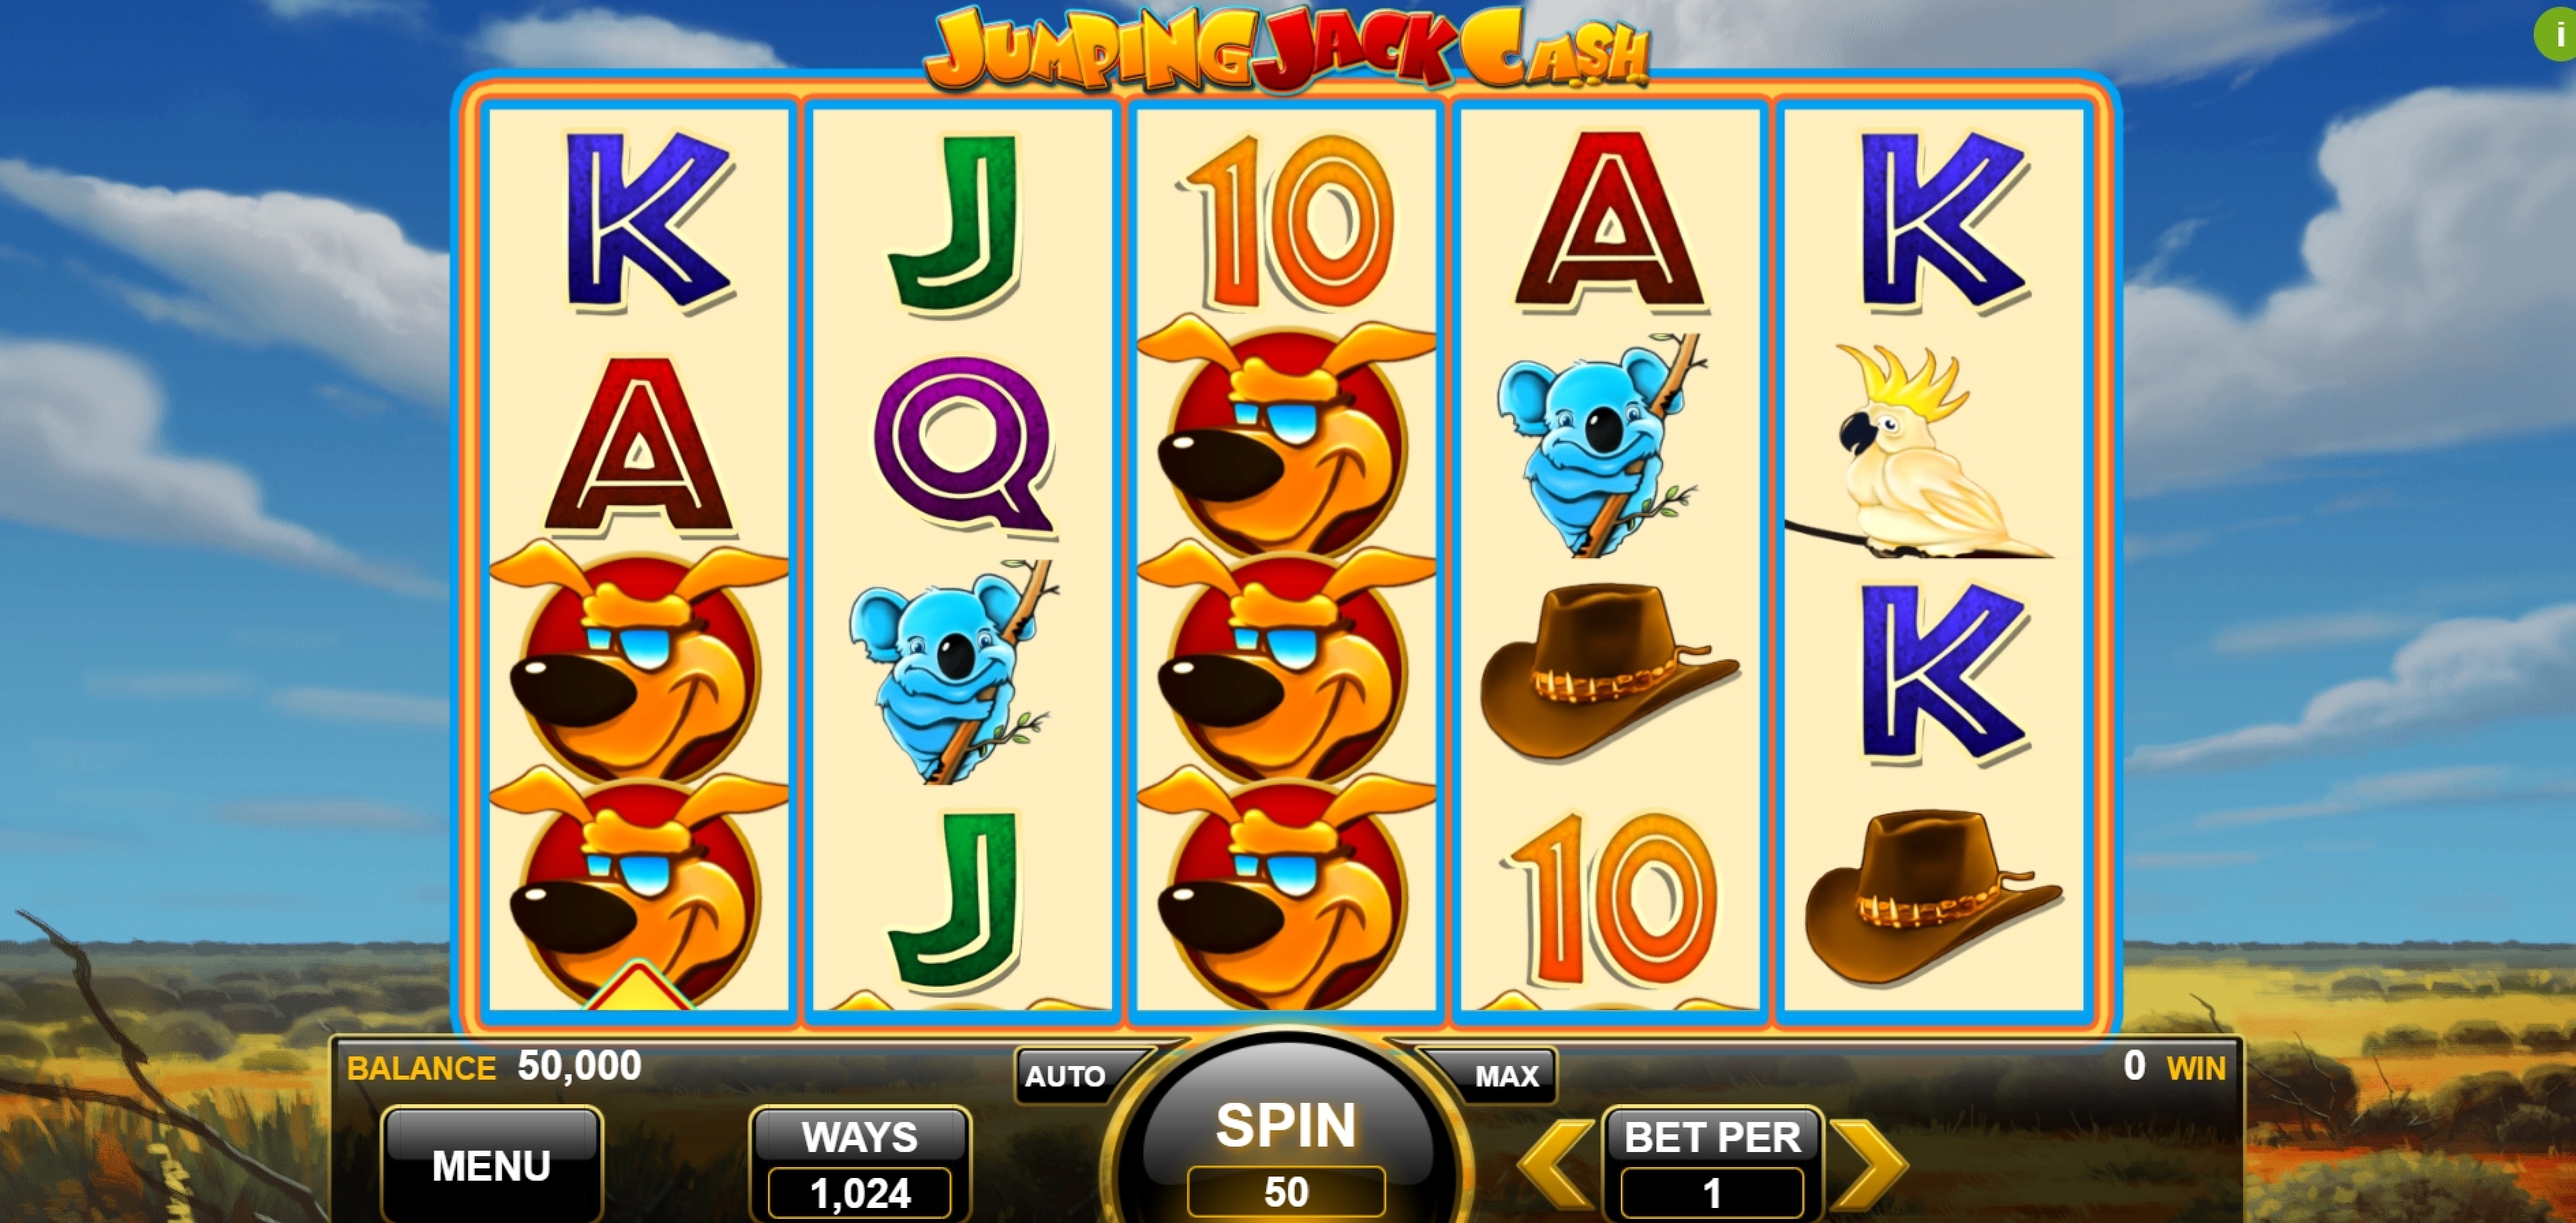The width and height of the screenshot is (2576, 1223).
Task: Click the BET PER value box
Action: [1712, 1193]
